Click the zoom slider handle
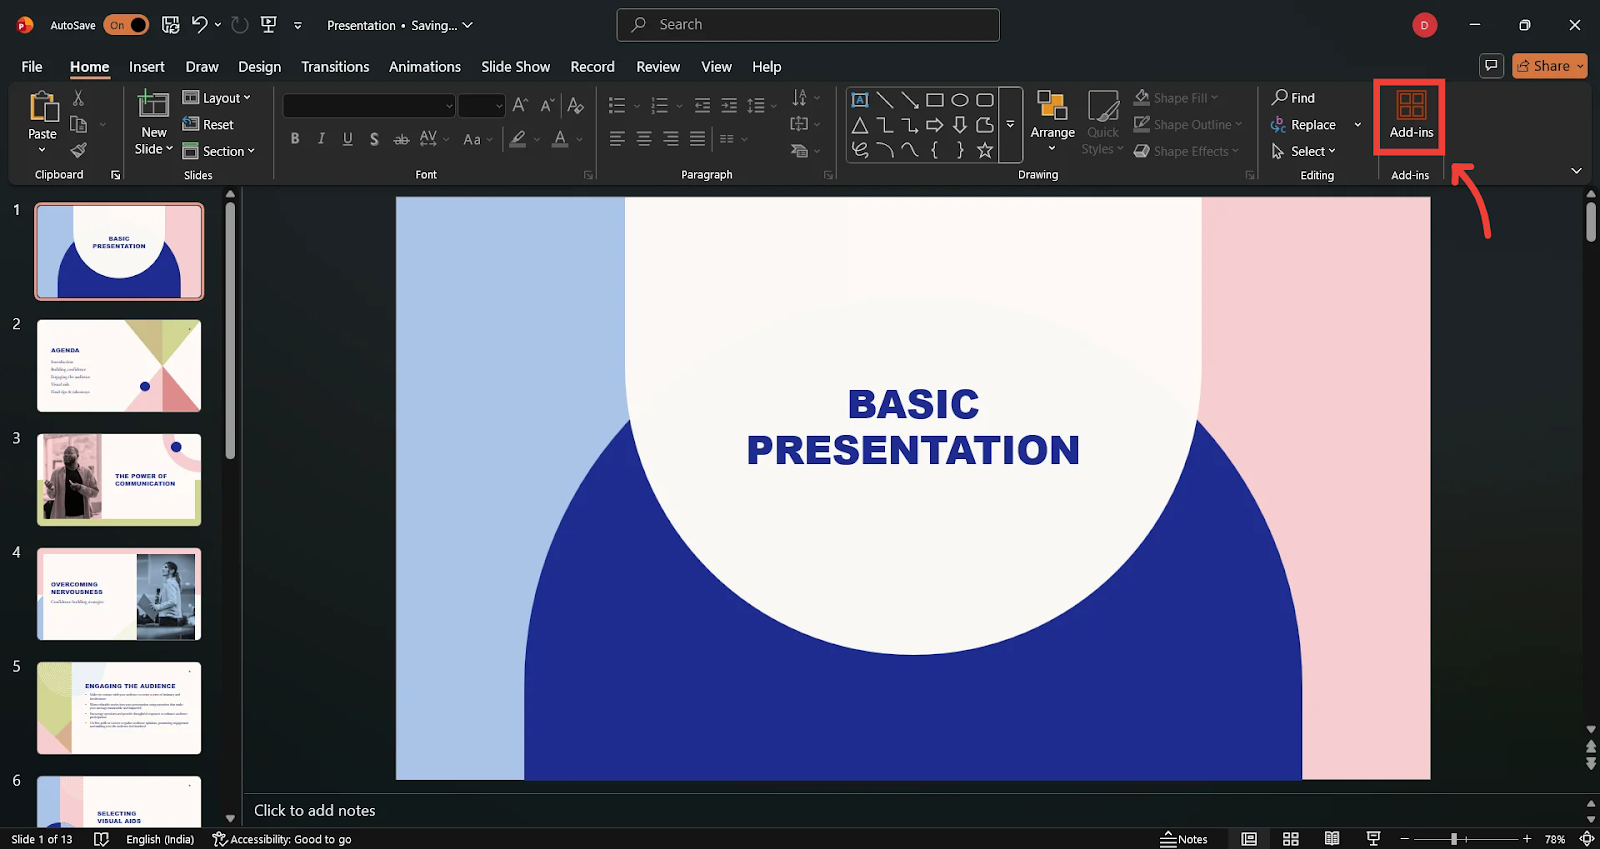 (1454, 839)
